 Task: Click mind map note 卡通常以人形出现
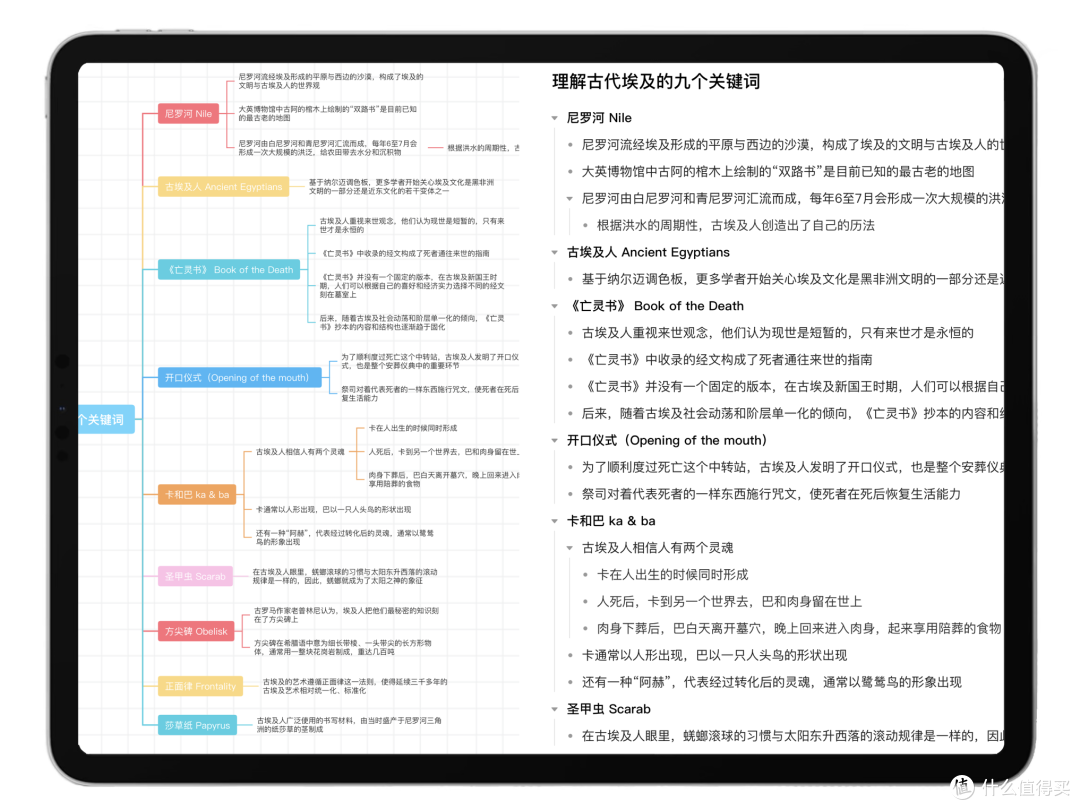click(x=333, y=510)
